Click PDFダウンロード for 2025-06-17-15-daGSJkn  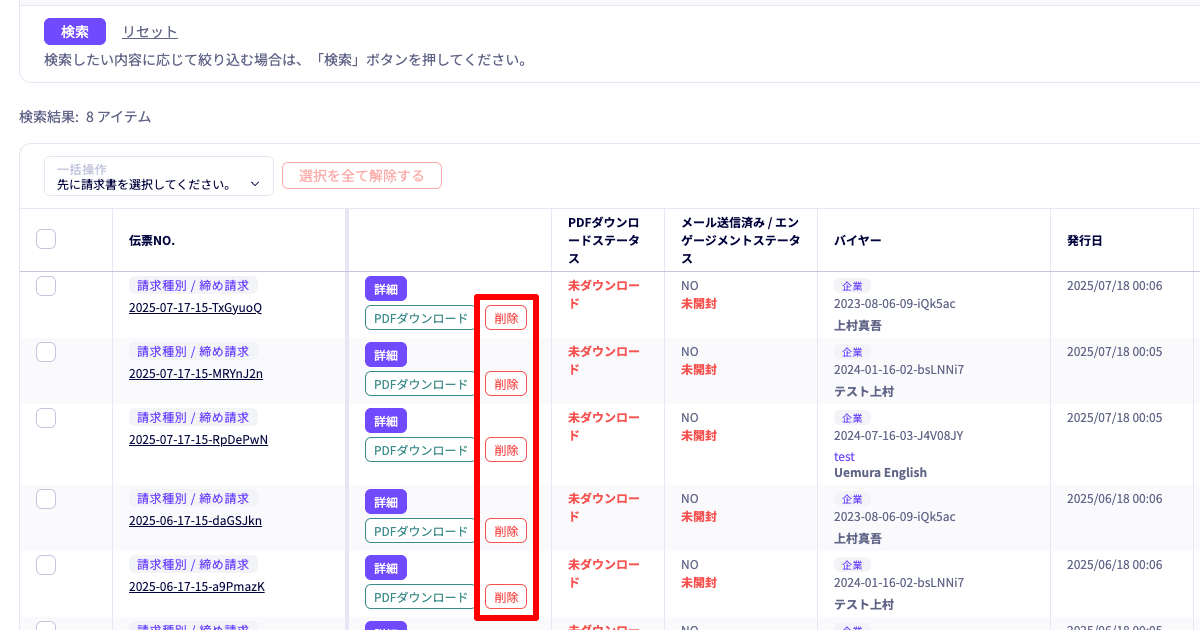point(421,531)
